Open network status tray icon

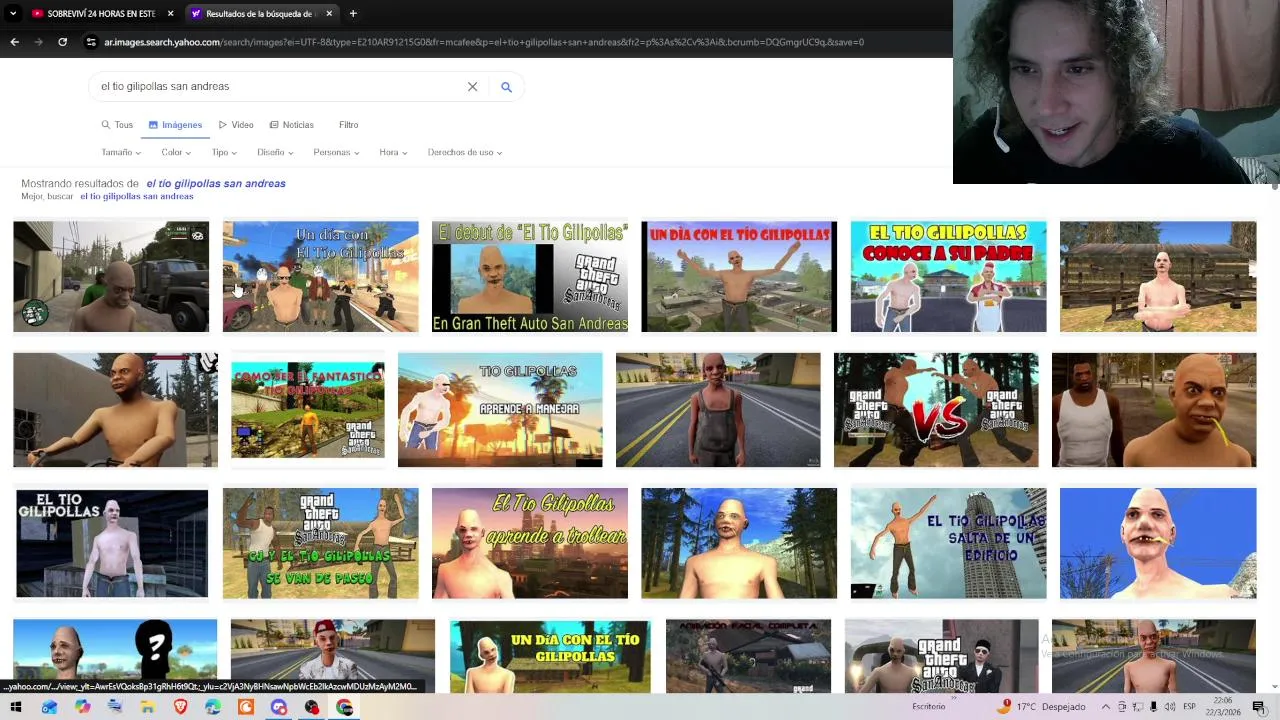1137,707
